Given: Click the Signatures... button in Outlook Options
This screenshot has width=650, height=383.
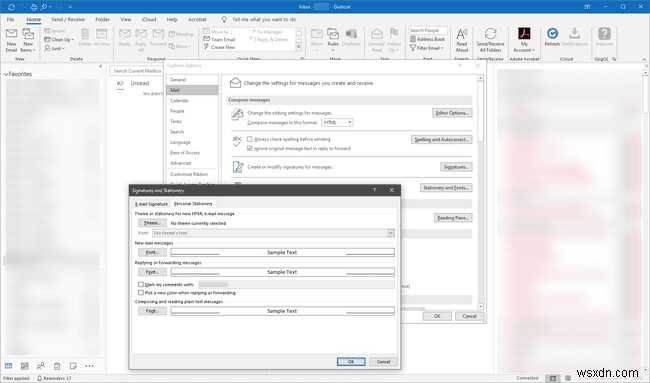Looking at the screenshot, I should [x=456, y=167].
